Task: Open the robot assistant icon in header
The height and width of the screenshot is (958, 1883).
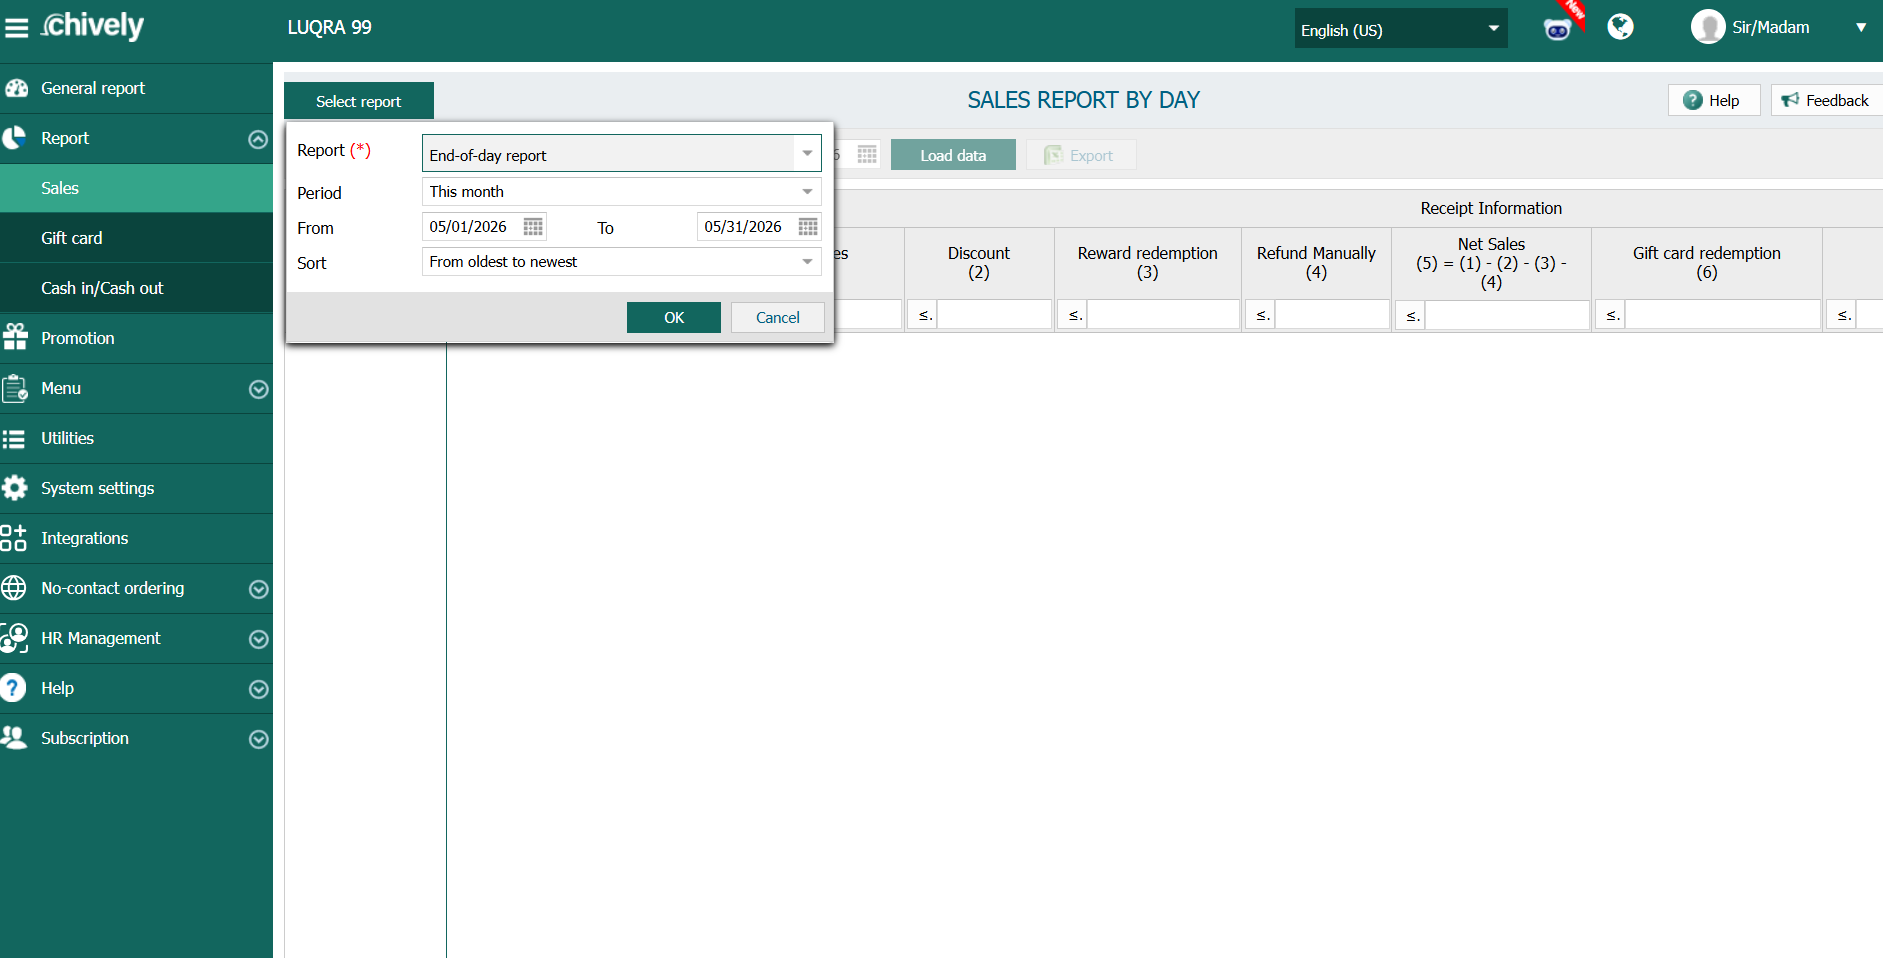Action: (1558, 29)
